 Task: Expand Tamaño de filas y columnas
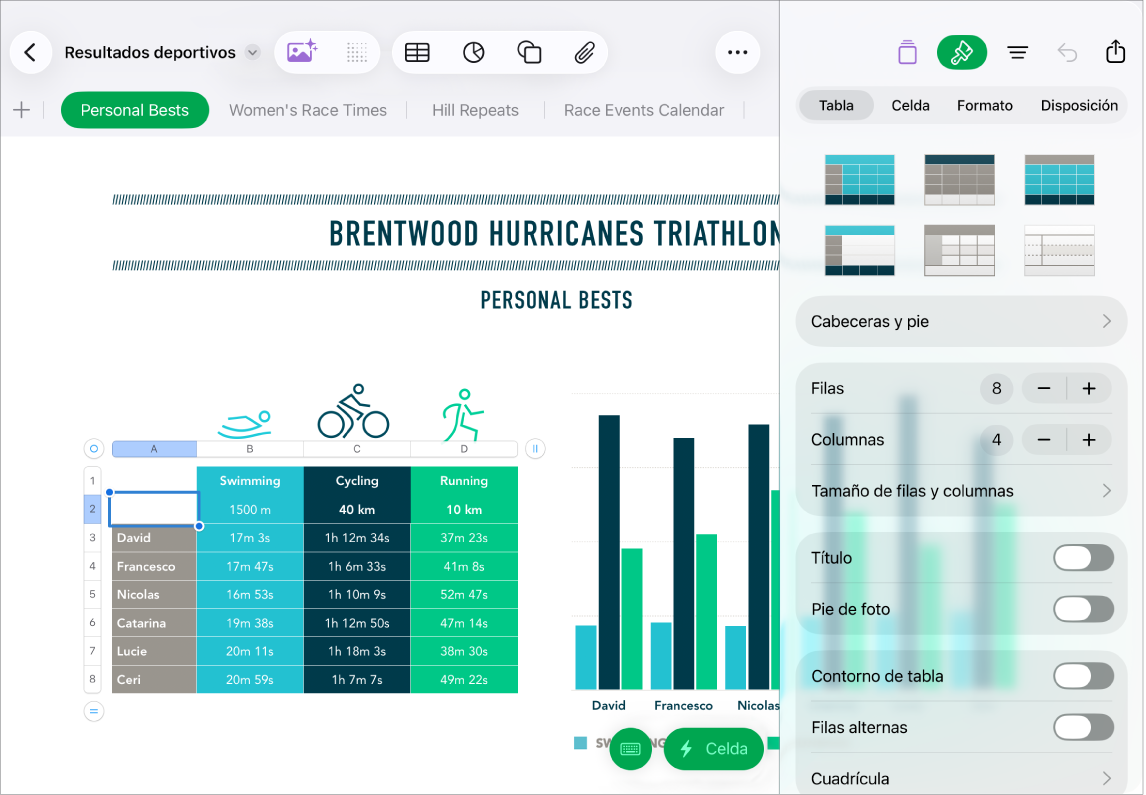961,491
